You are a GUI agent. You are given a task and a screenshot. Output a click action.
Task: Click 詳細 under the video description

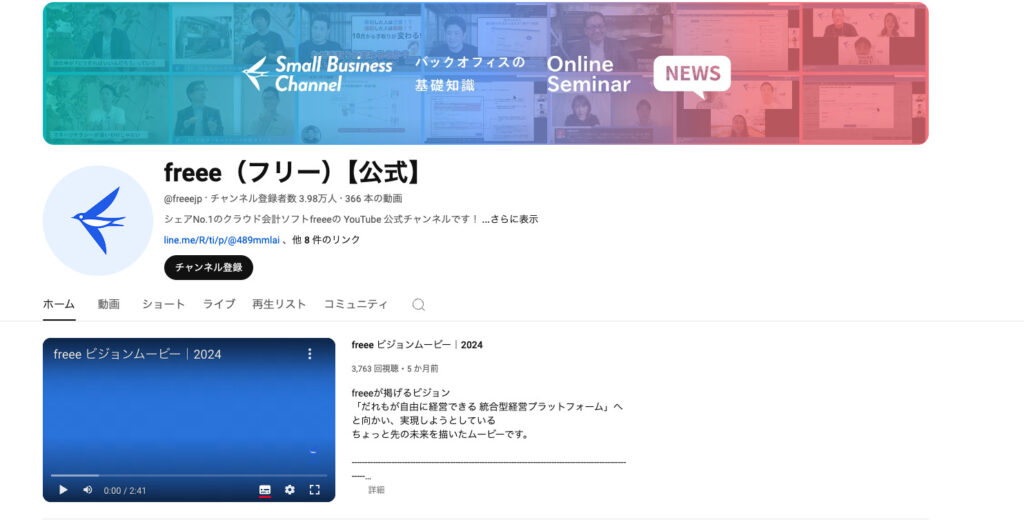376,489
